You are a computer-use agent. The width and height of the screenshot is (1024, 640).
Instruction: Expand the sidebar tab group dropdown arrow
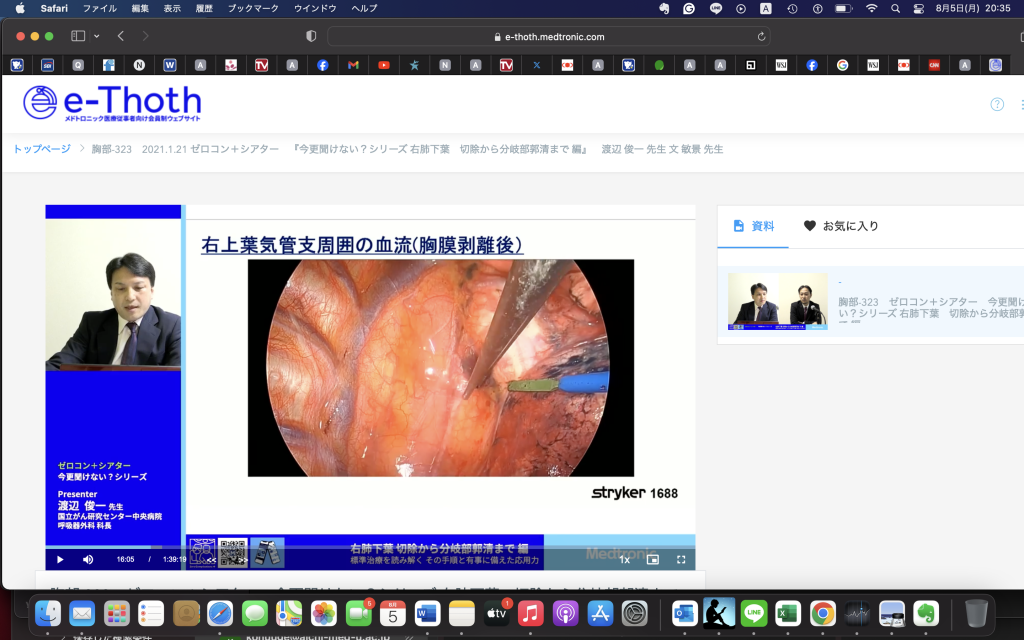(x=97, y=36)
